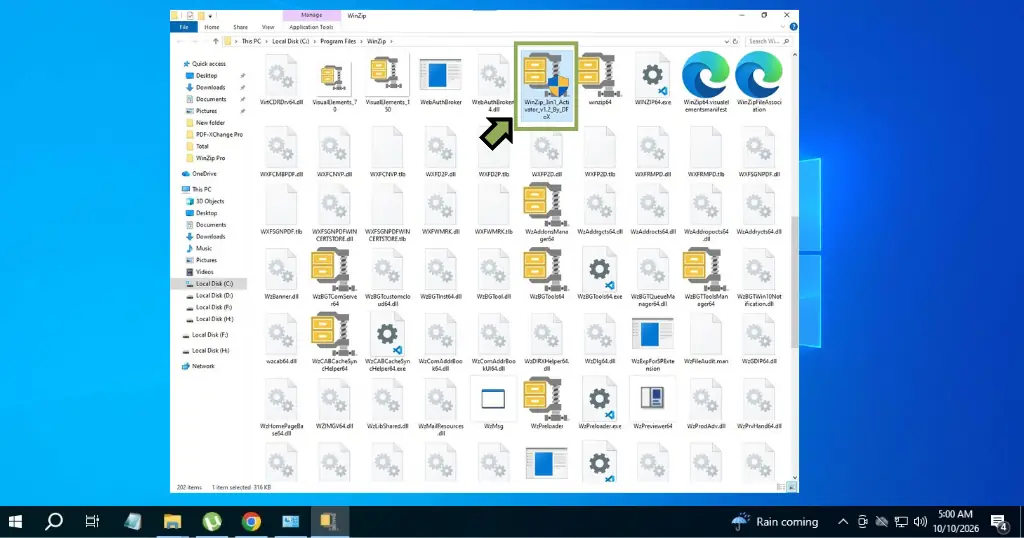This screenshot has width=1024, height=538.
Task: Select the WzExpForSPExtension application icon
Action: click(652, 334)
